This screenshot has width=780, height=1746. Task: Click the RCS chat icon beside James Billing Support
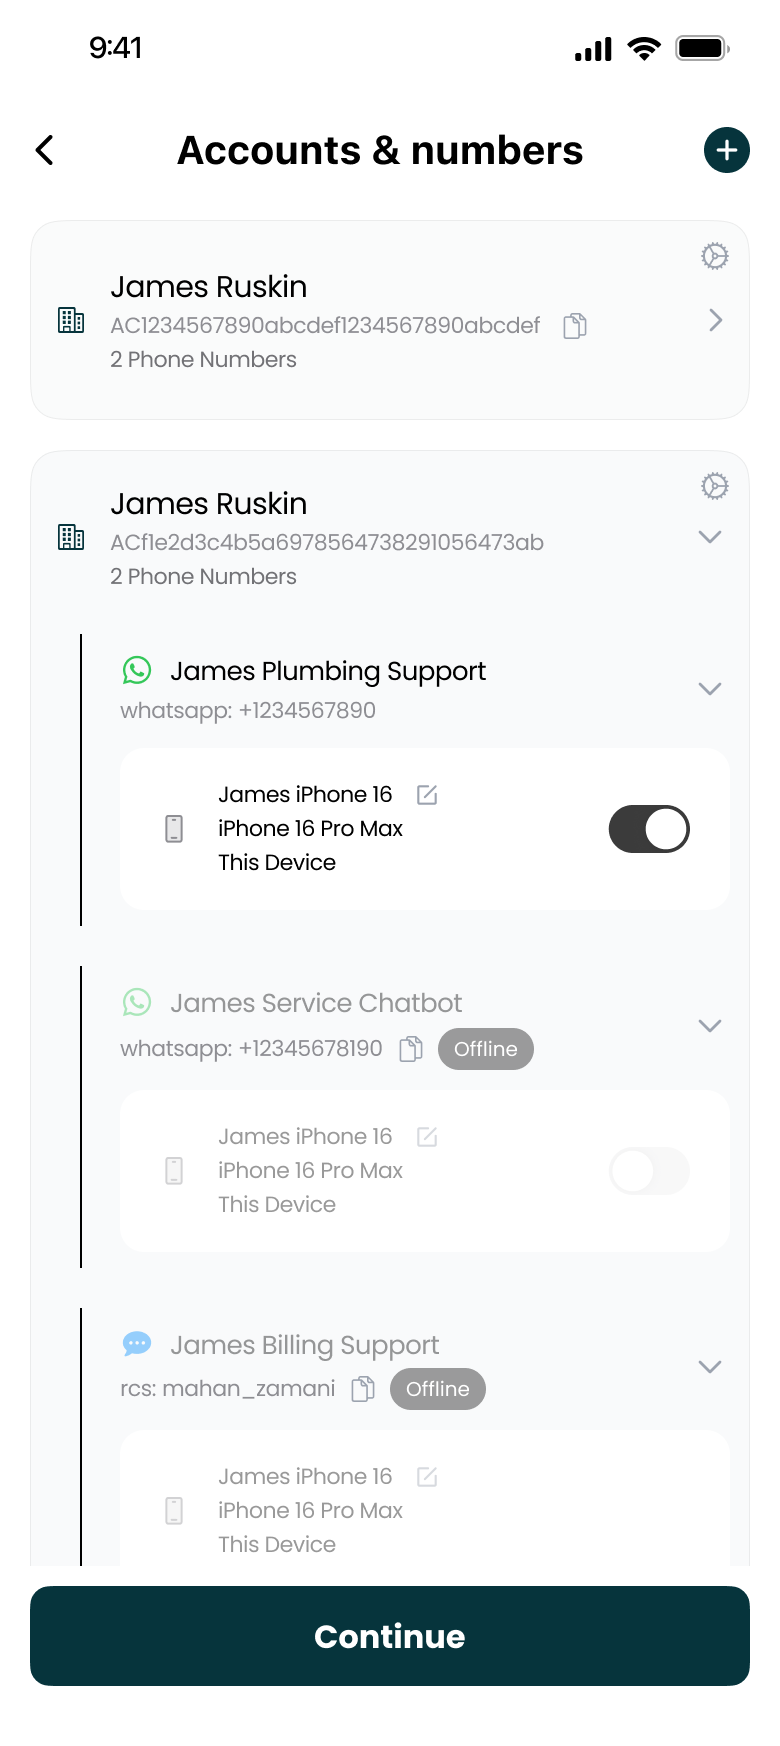137,1344
